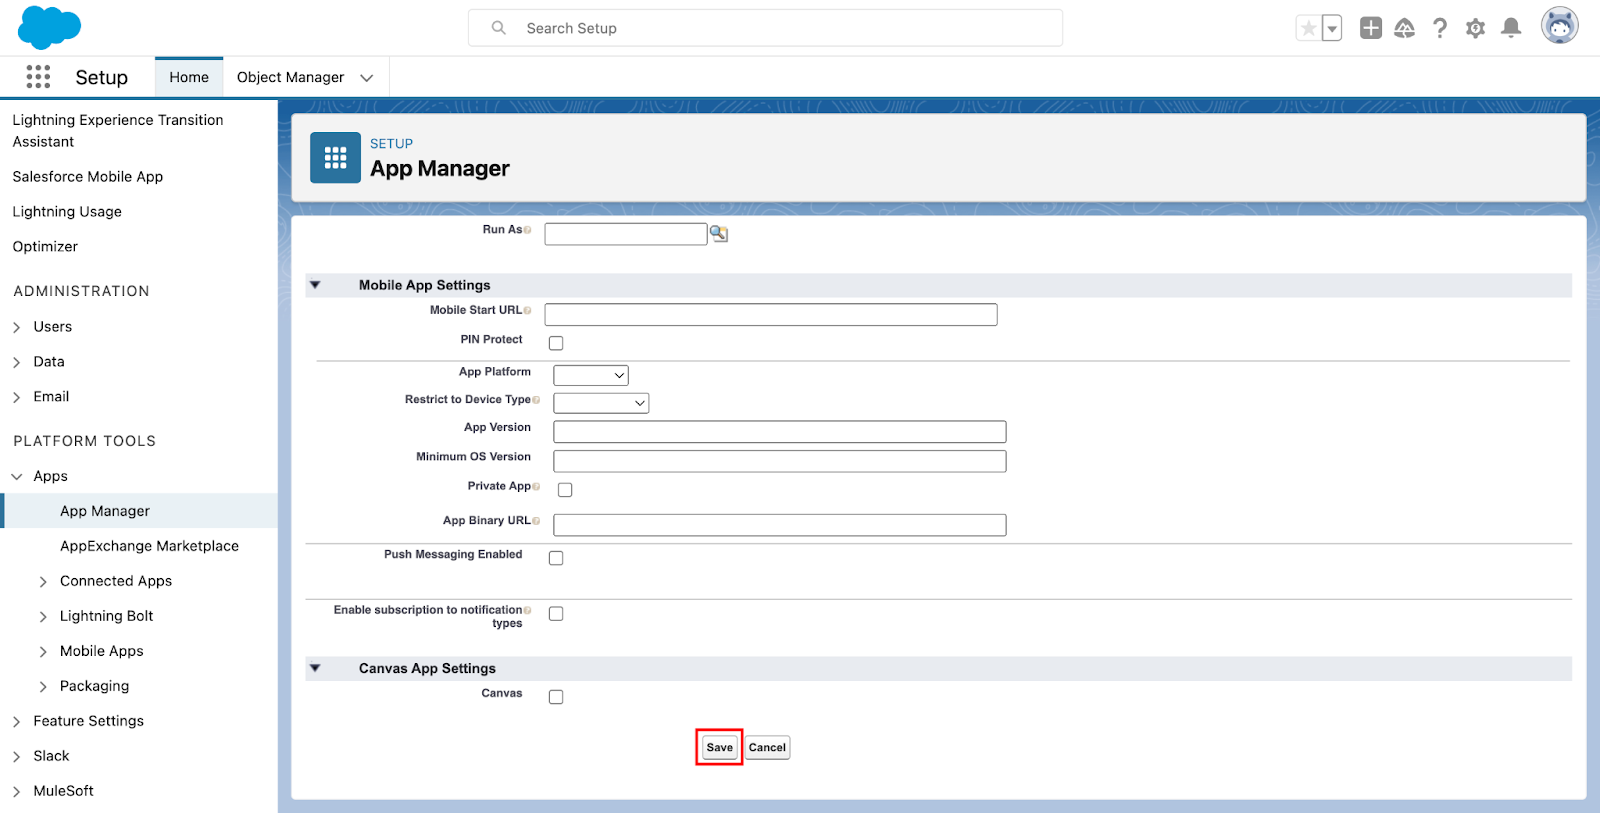Switch to the Home tab
The height and width of the screenshot is (813, 1600).
pos(189,77)
